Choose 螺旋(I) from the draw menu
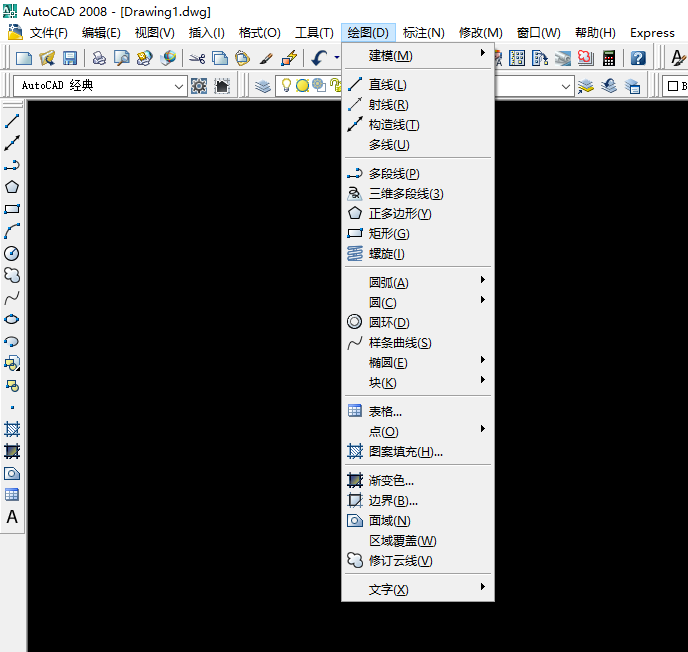 tap(418, 254)
